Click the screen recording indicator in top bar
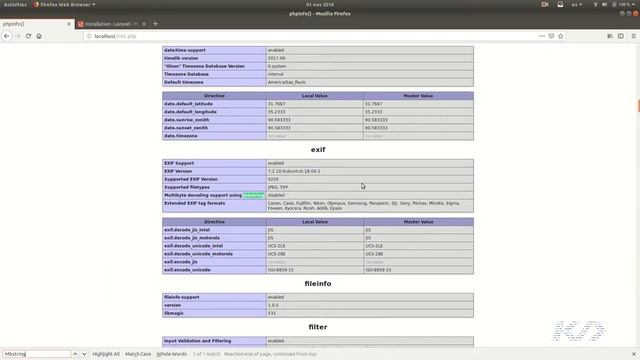Screen dimensions: 640x360 (x=545, y=4)
